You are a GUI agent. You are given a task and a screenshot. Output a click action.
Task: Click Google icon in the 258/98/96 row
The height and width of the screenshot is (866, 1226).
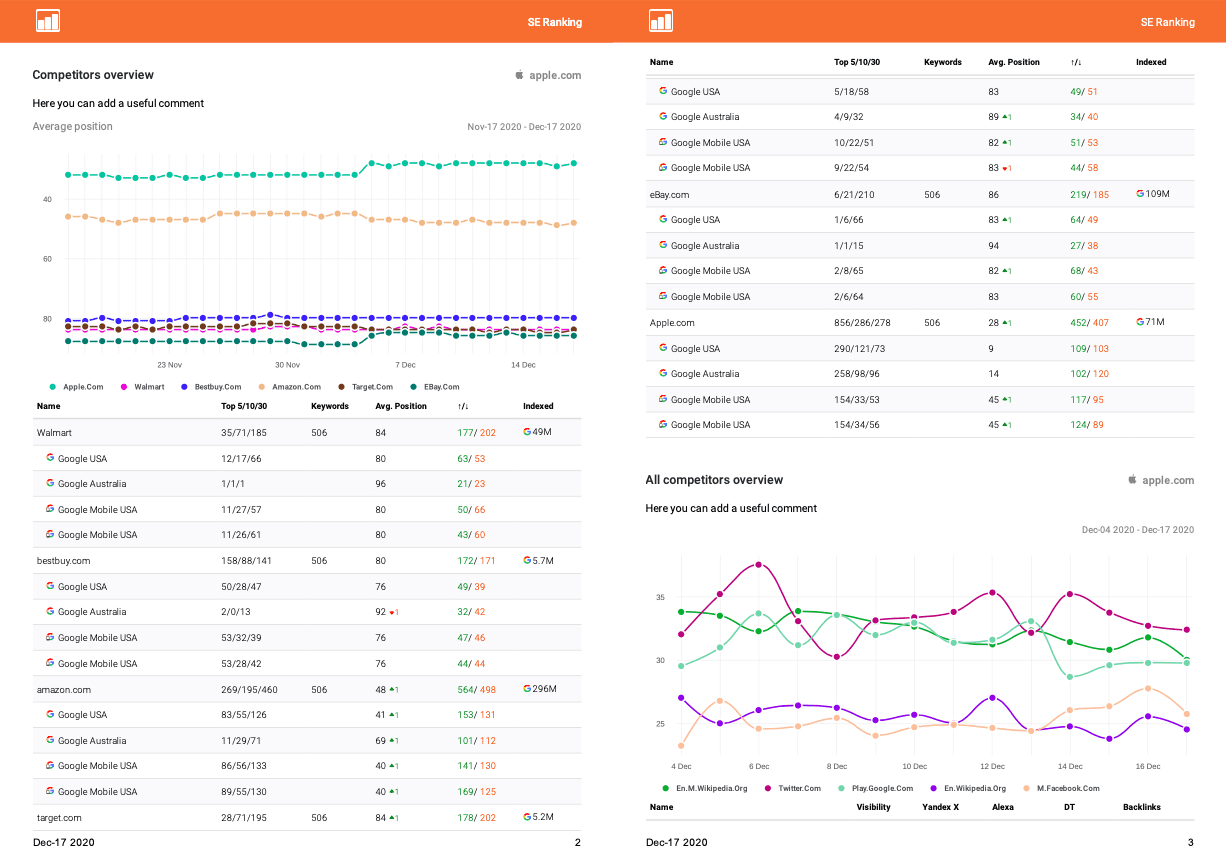coord(663,373)
